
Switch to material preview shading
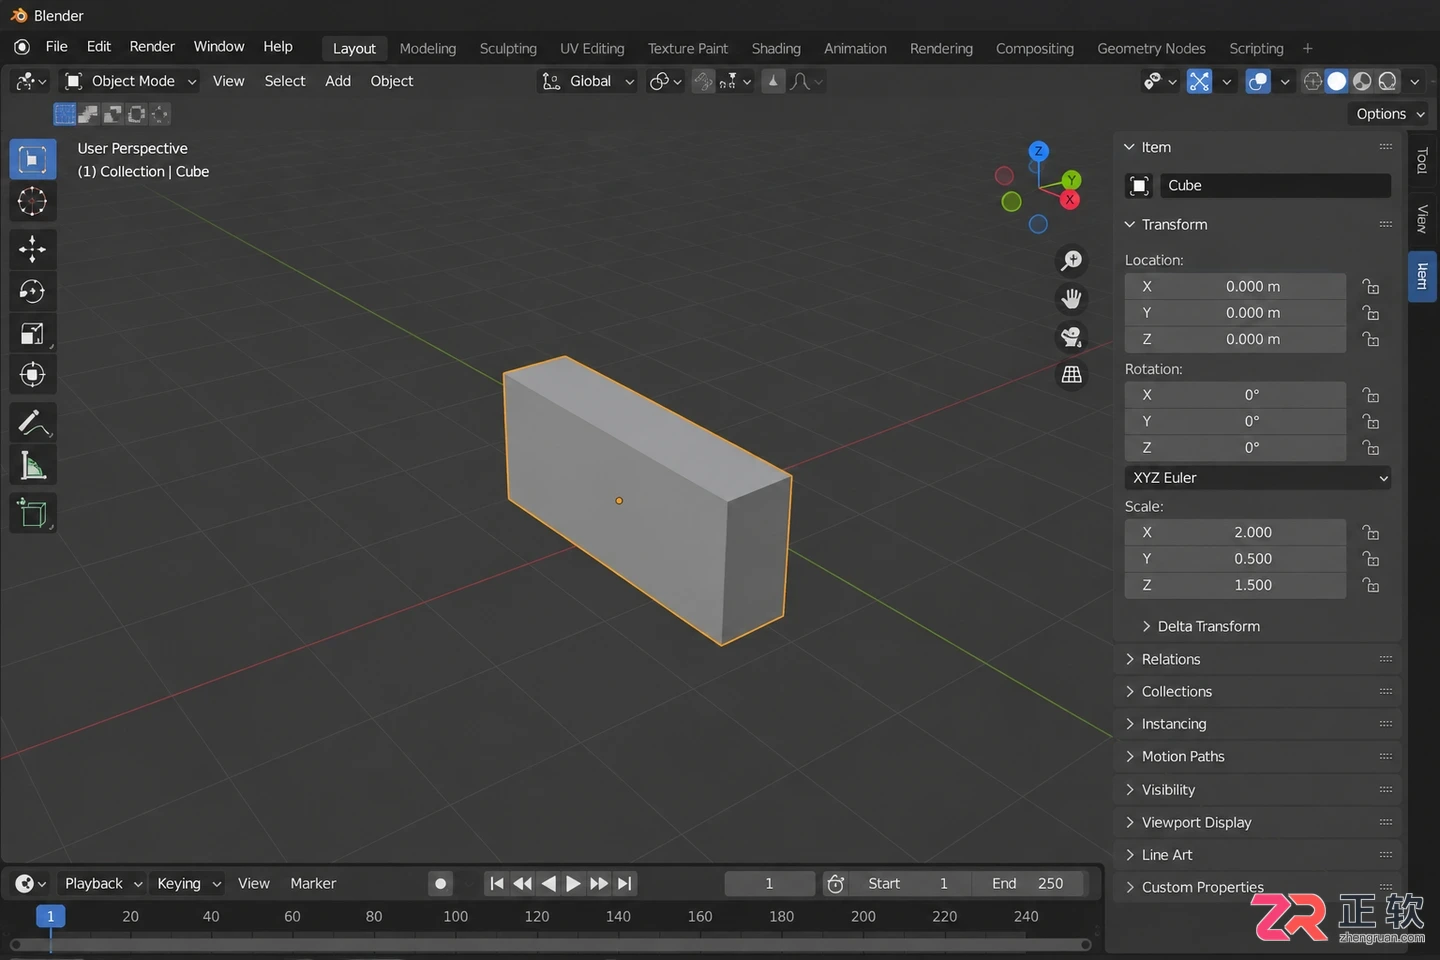coord(1362,82)
